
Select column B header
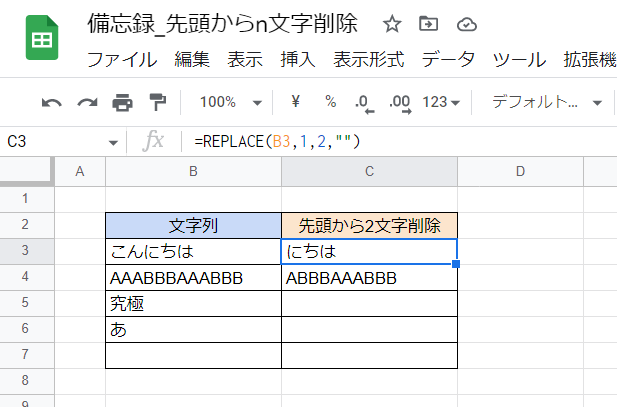point(193,172)
